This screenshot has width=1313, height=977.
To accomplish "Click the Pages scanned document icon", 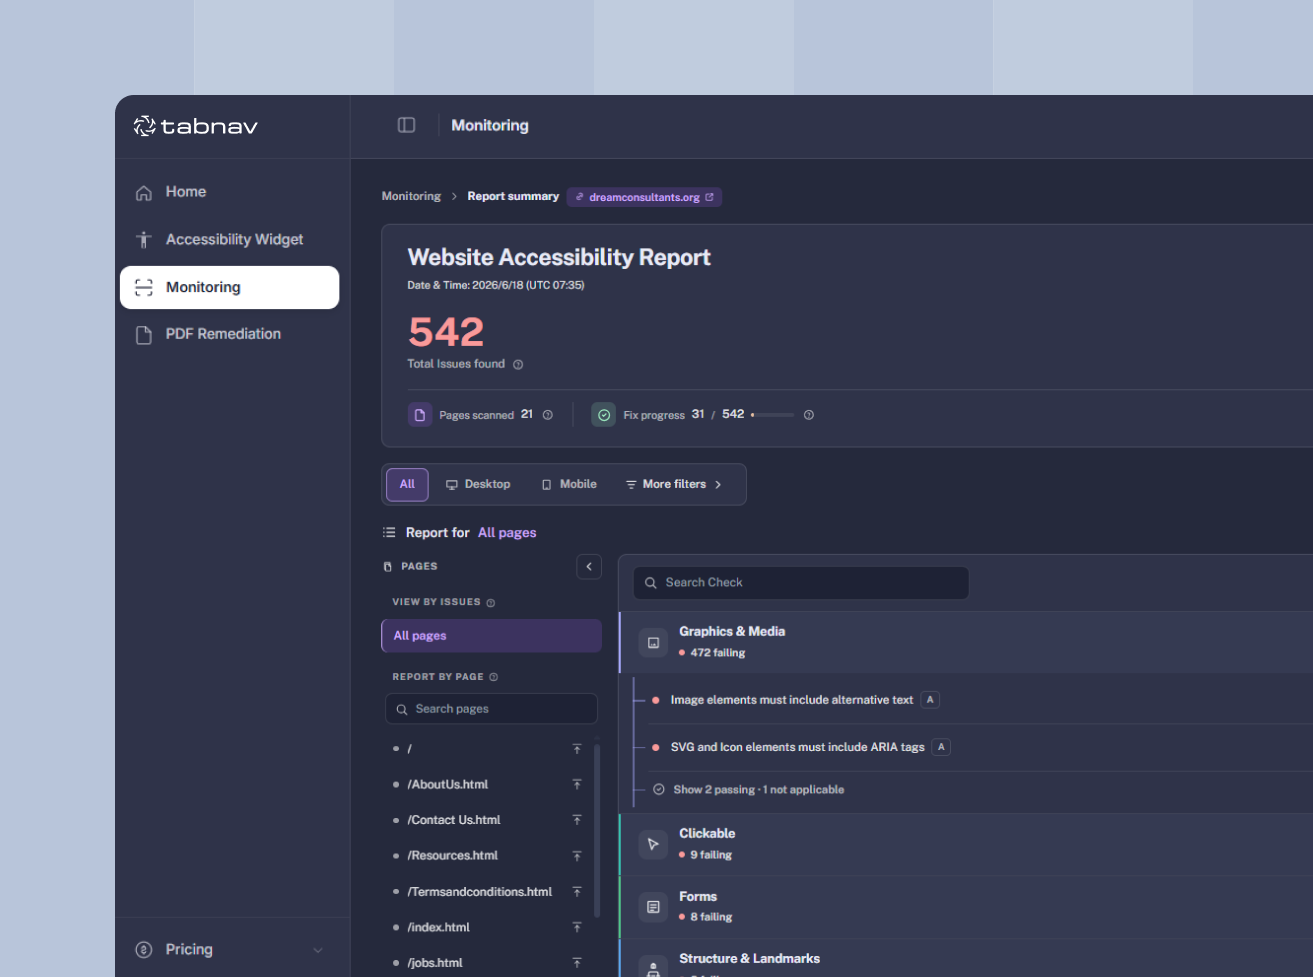I will tap(420, 414).
